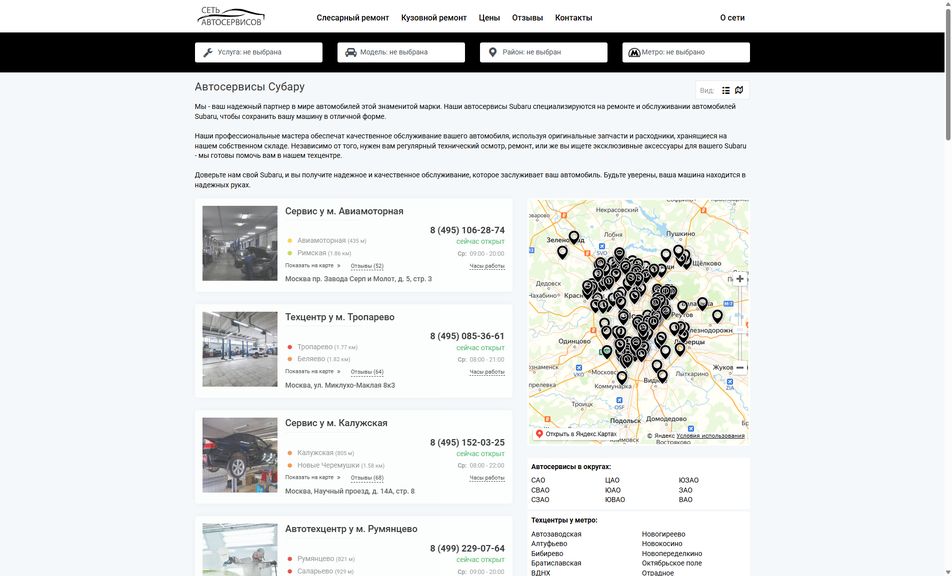Open the Калужская service photo
952x576 pixels.
[240, 455]
